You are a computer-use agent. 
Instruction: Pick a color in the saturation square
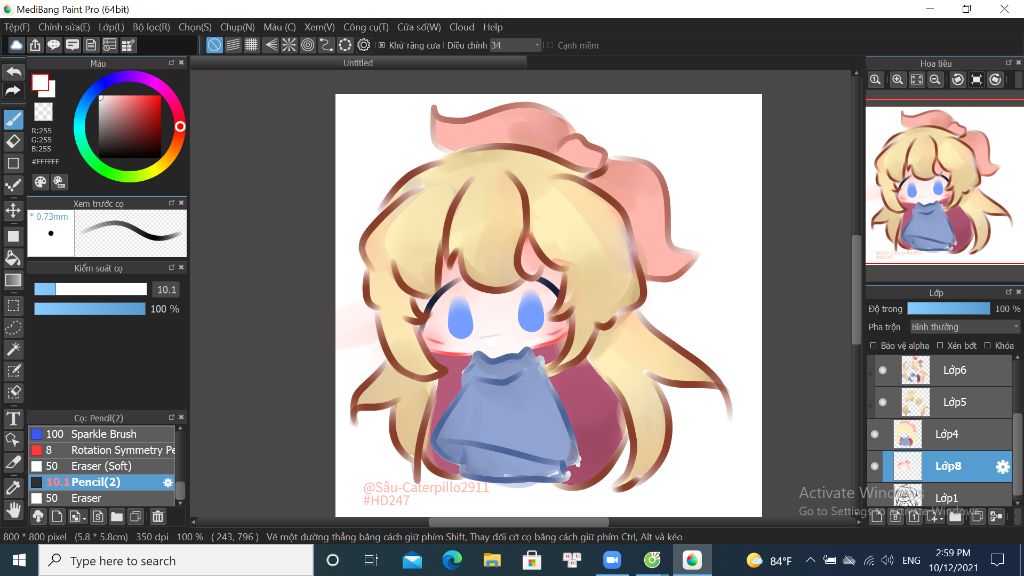(x=130, y=127)
